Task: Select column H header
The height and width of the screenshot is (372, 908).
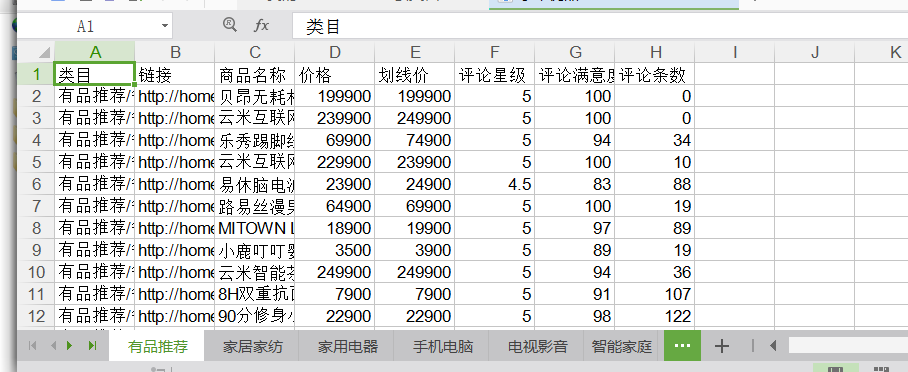Action: pos(654,52)
